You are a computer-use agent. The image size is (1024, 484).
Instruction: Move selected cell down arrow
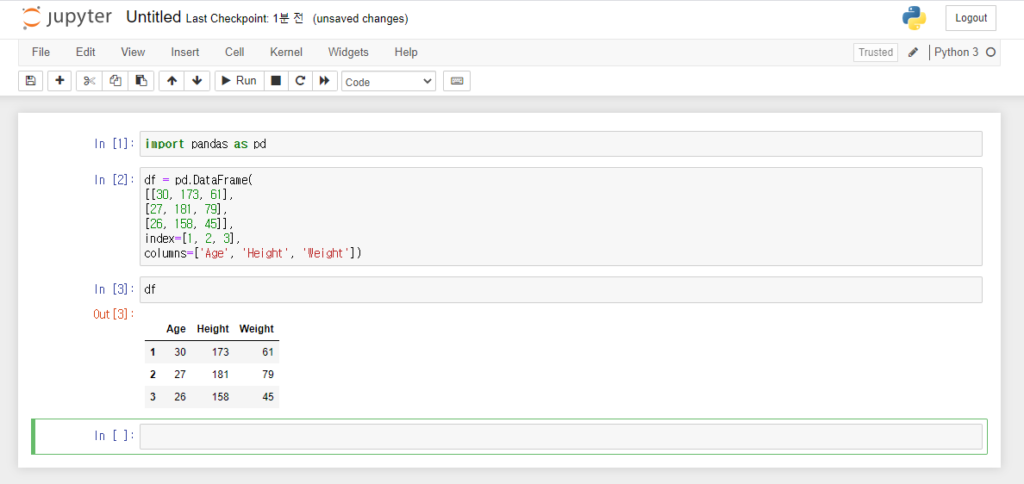pyautogui.click(x=197, y=81)
